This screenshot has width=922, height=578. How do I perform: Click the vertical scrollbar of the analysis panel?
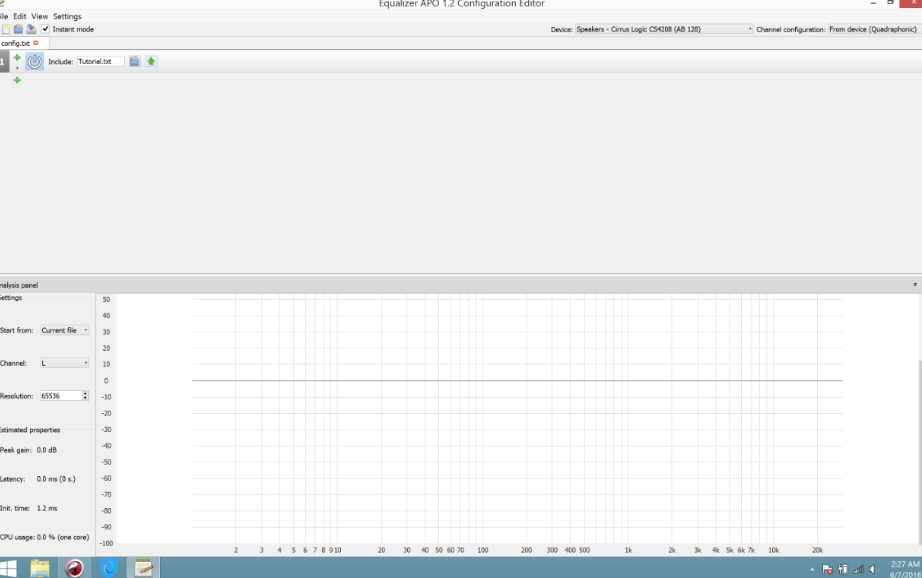[x=919, y=453]
